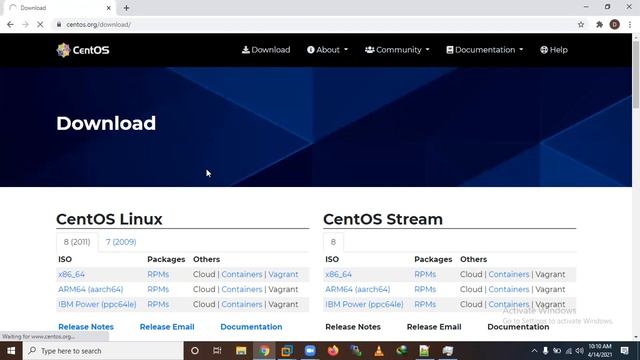Screen dimensions: 640x360
Task: Stop page loading with the X button
Action: click(x=40, y=24)
